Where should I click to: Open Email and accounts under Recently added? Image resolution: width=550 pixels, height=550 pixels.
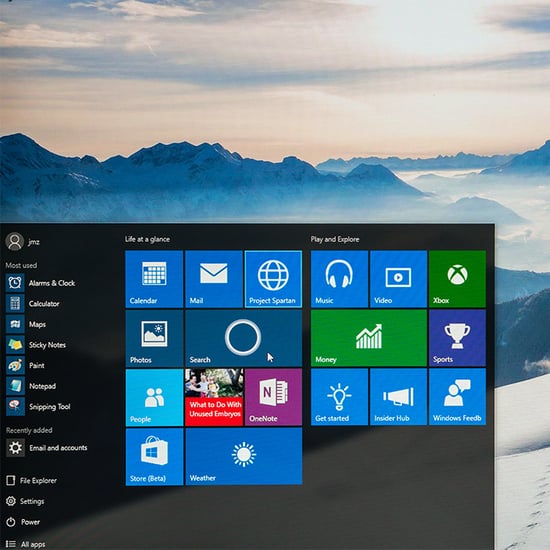pyautogui.click(x=47, y=448)
